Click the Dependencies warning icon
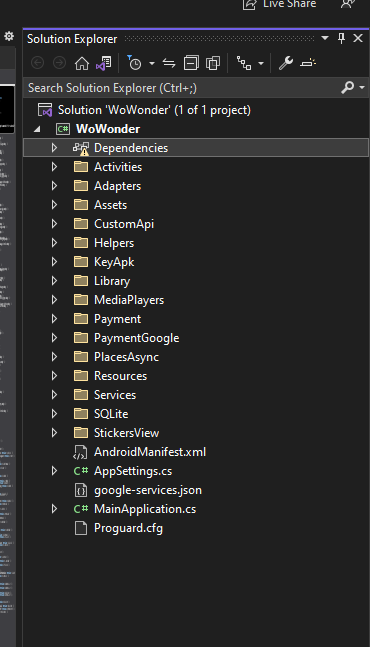The image size is (370, 647). point(81,148)
